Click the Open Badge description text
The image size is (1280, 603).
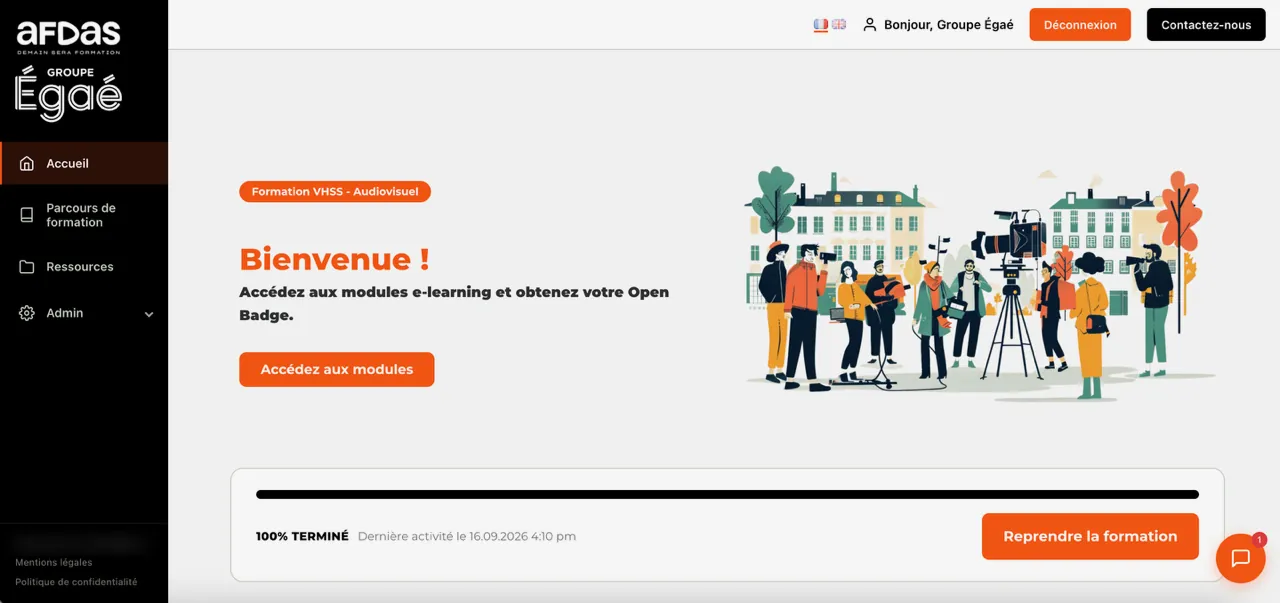454,303
